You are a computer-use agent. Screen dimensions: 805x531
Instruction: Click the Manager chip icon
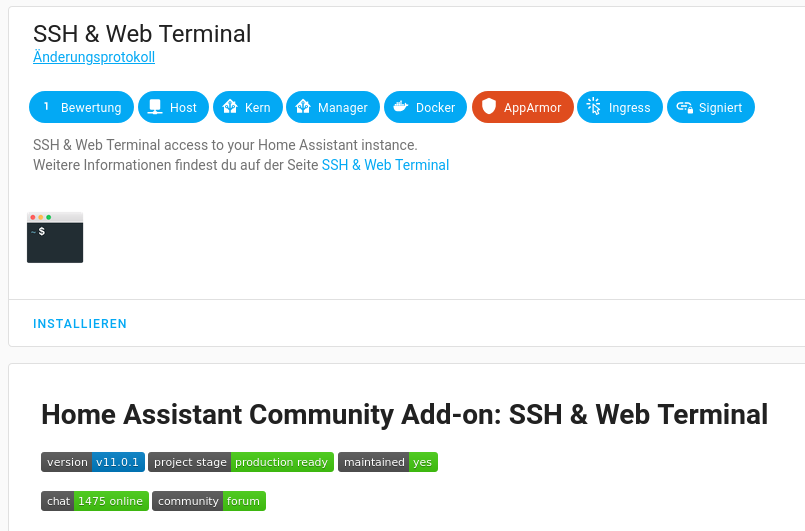coord(303,107)
